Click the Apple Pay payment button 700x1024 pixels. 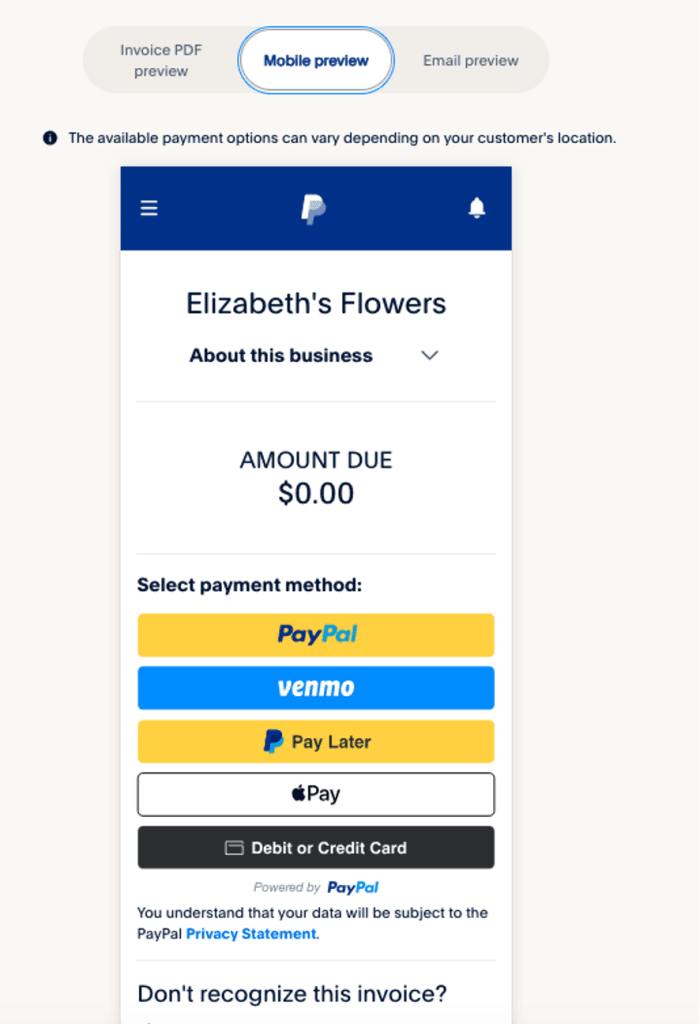click(x=315, y=794)
